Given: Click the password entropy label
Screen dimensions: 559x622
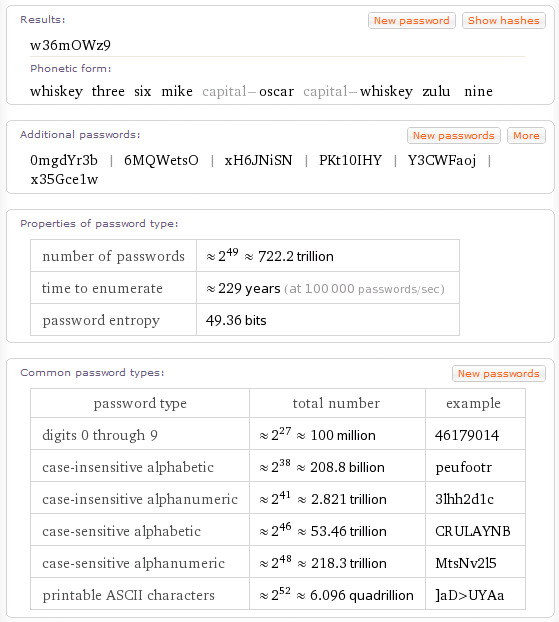Looking at the screenshot, I should point(101,321).
